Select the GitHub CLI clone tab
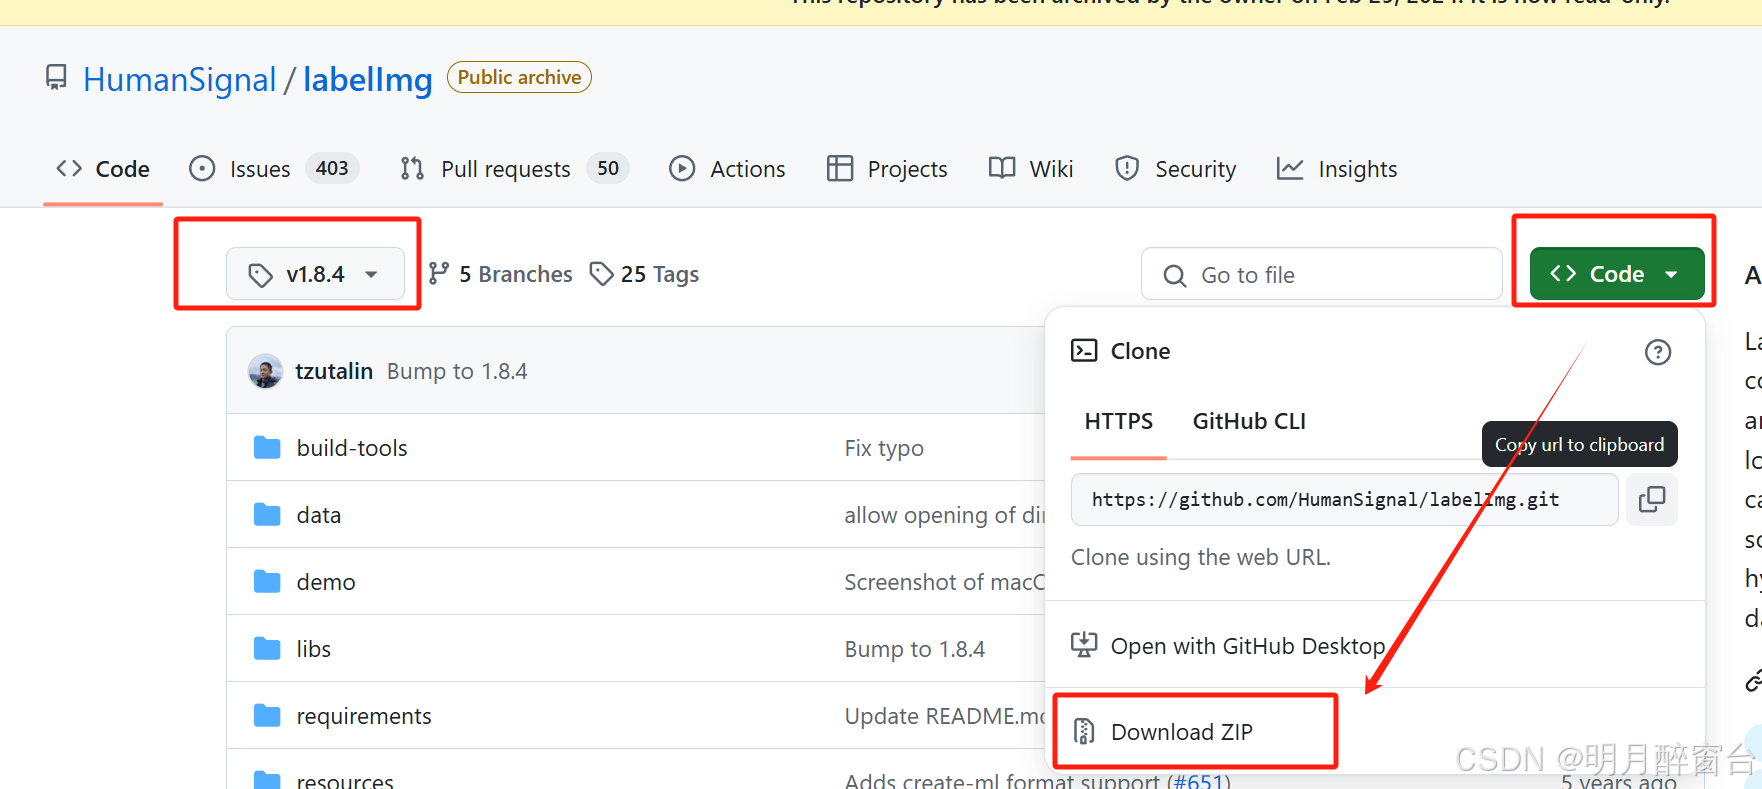 [x=1249, y=421]
